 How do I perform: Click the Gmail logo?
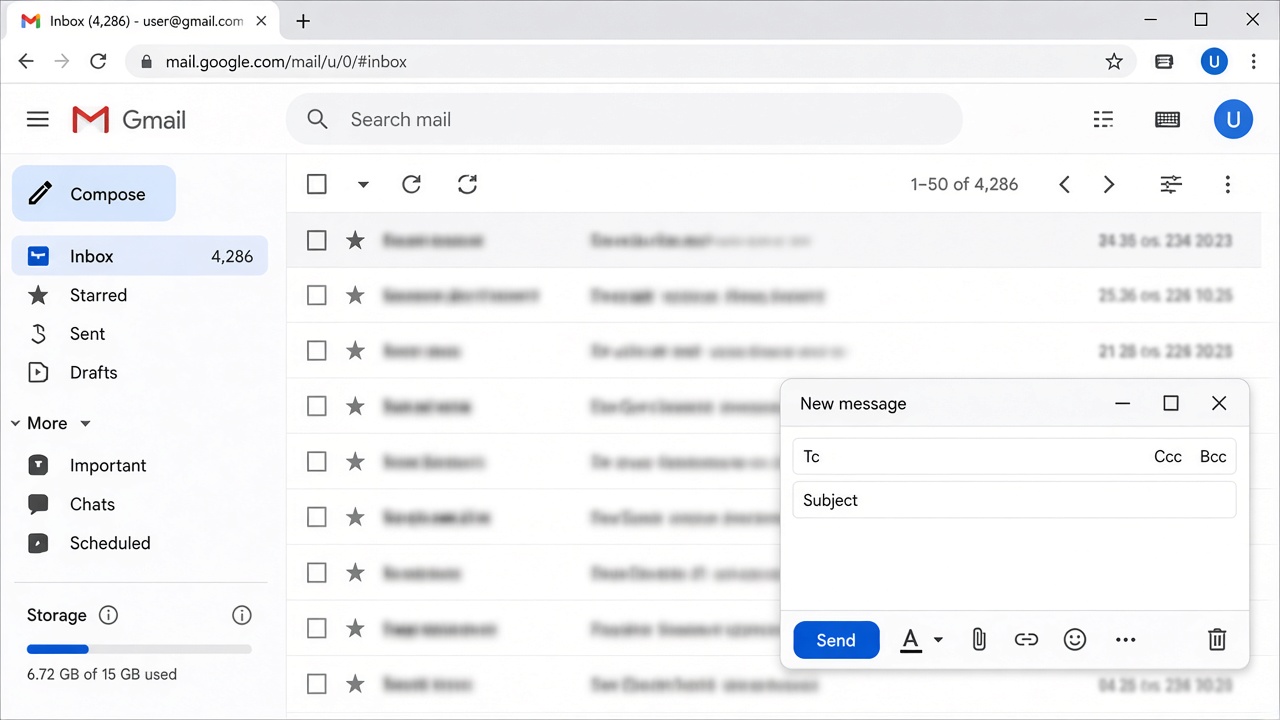[129, 120]
